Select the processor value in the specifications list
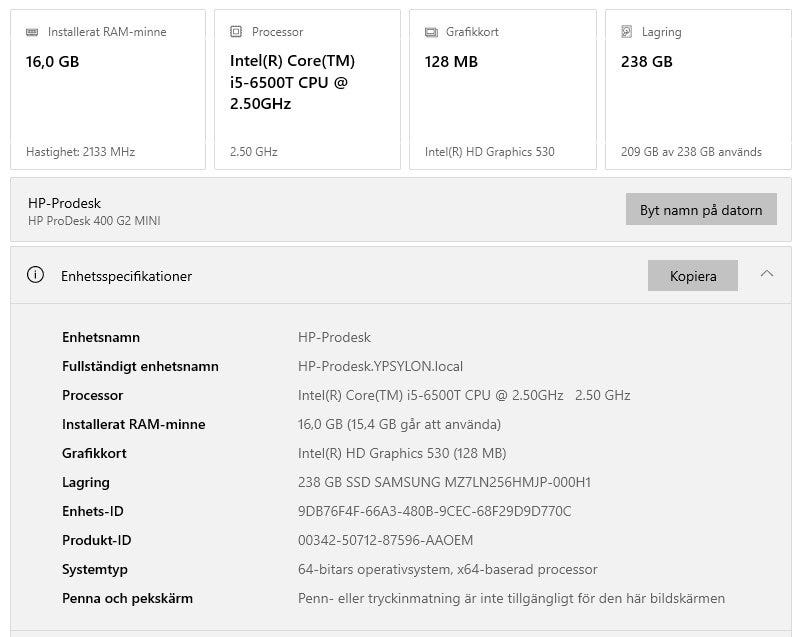806x637 pixels. coord(464,395)
